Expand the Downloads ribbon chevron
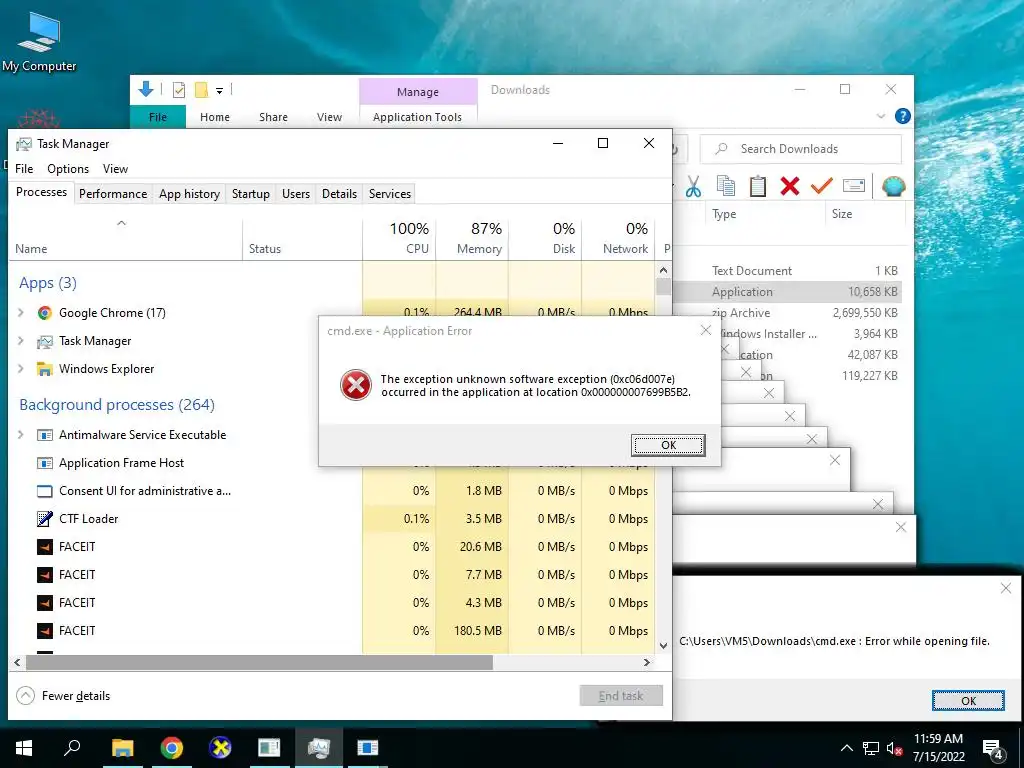Image resolution: width=1024 pixels, height=768 pixels. (x=880, y=116)
